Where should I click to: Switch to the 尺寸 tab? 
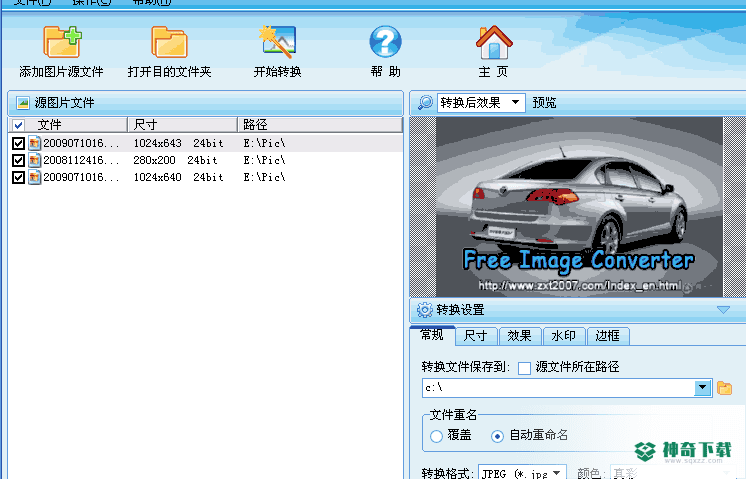pos(476,336)
